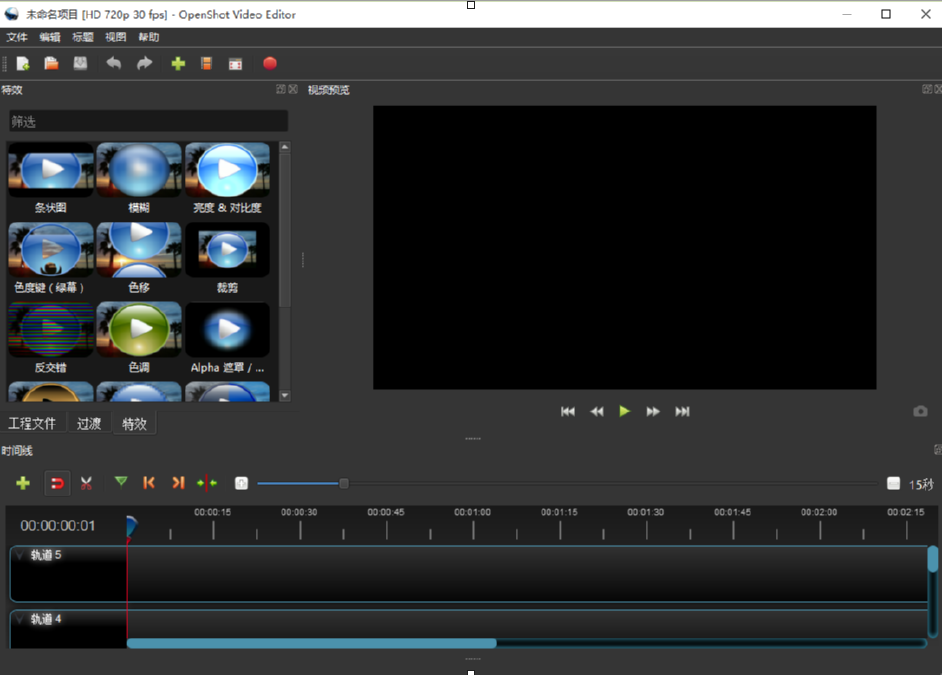Click the red Export Video button
The image size is (942, 675).
coord(269,64)
